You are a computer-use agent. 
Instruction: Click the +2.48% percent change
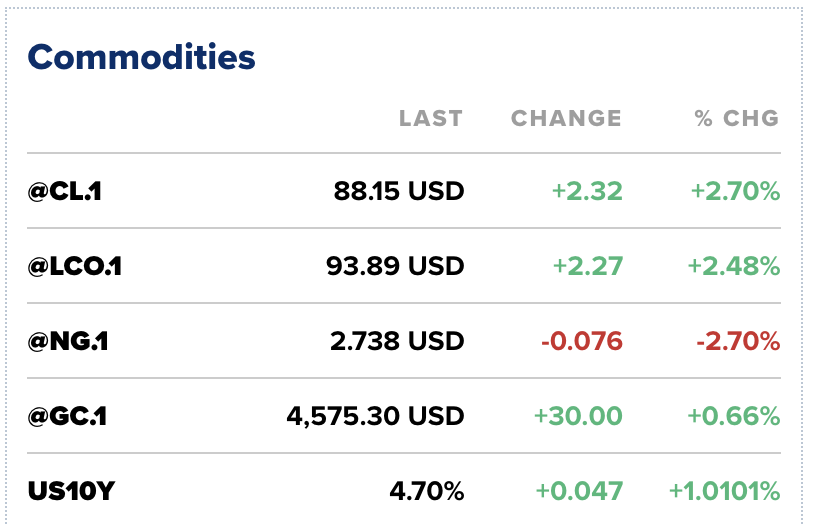coord(734,266)
